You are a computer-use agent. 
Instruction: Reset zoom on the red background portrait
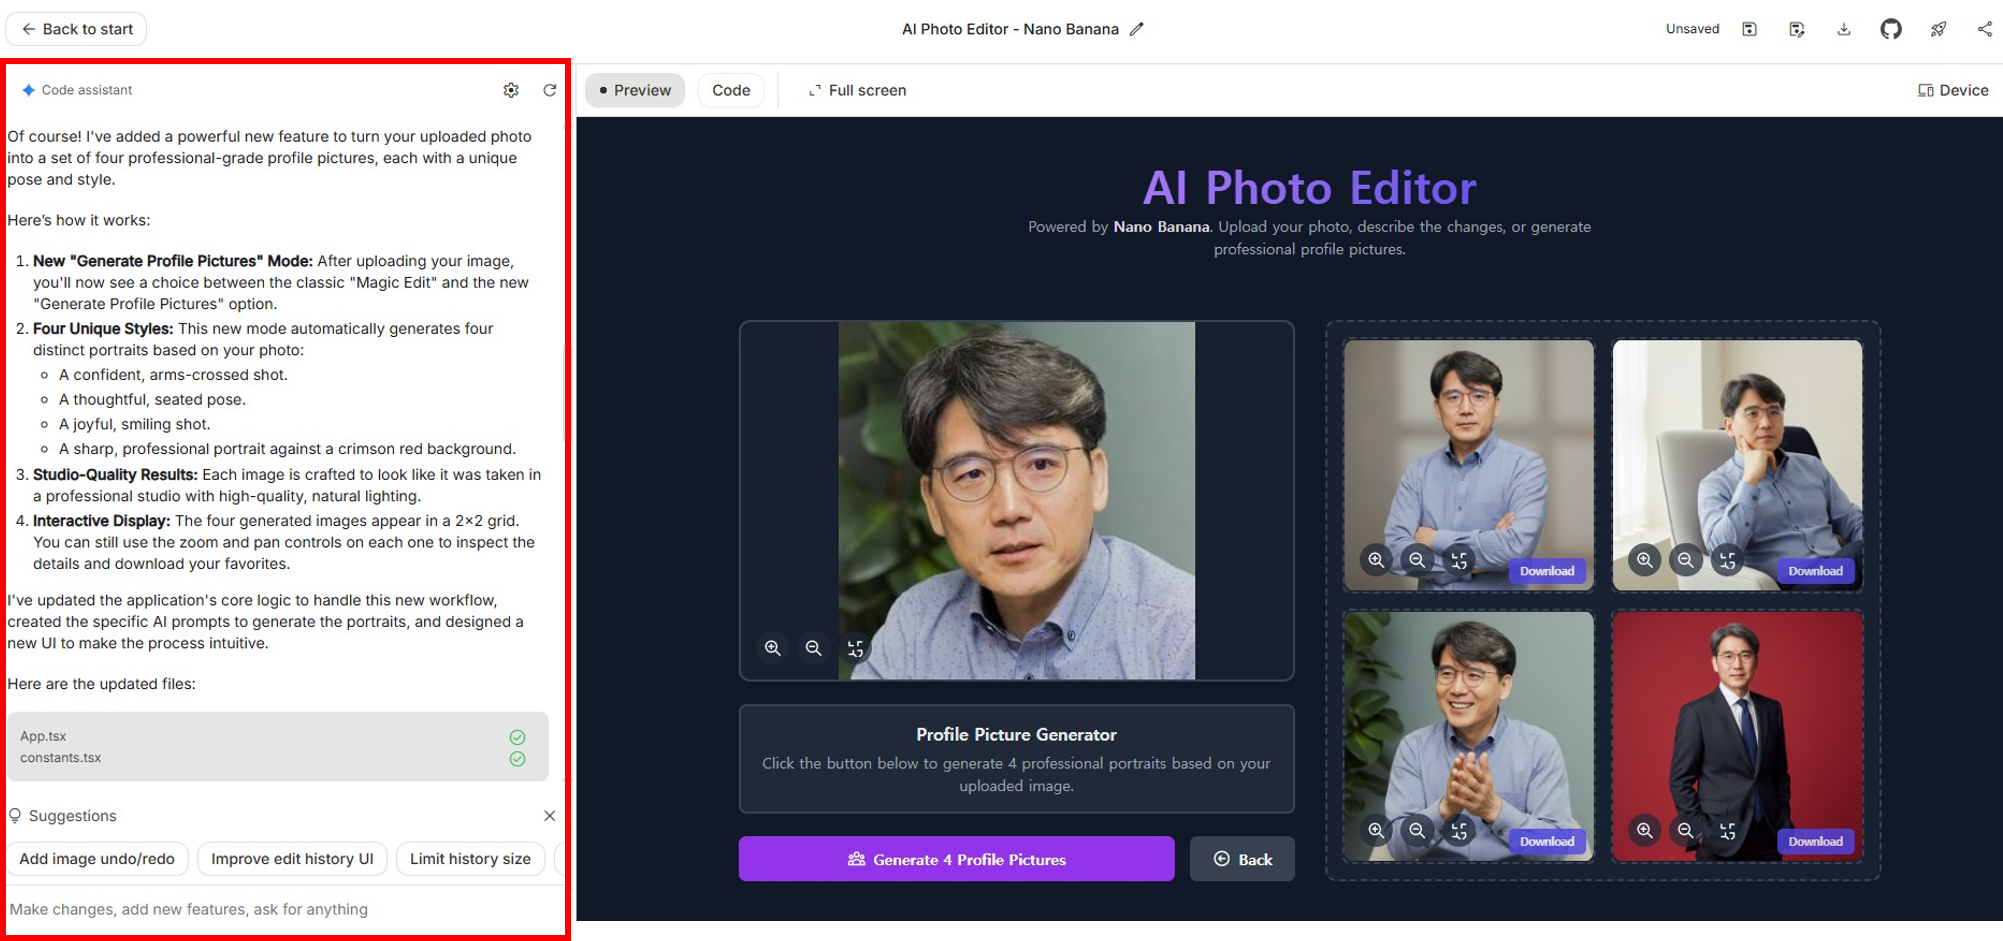pos(1727,831)
